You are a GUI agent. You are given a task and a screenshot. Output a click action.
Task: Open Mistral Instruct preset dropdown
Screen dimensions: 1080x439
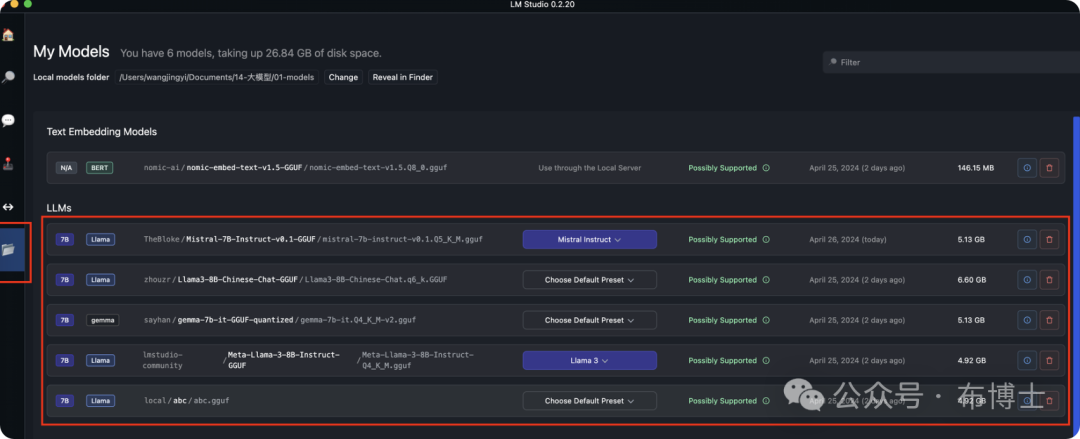(x=590, y=240)
